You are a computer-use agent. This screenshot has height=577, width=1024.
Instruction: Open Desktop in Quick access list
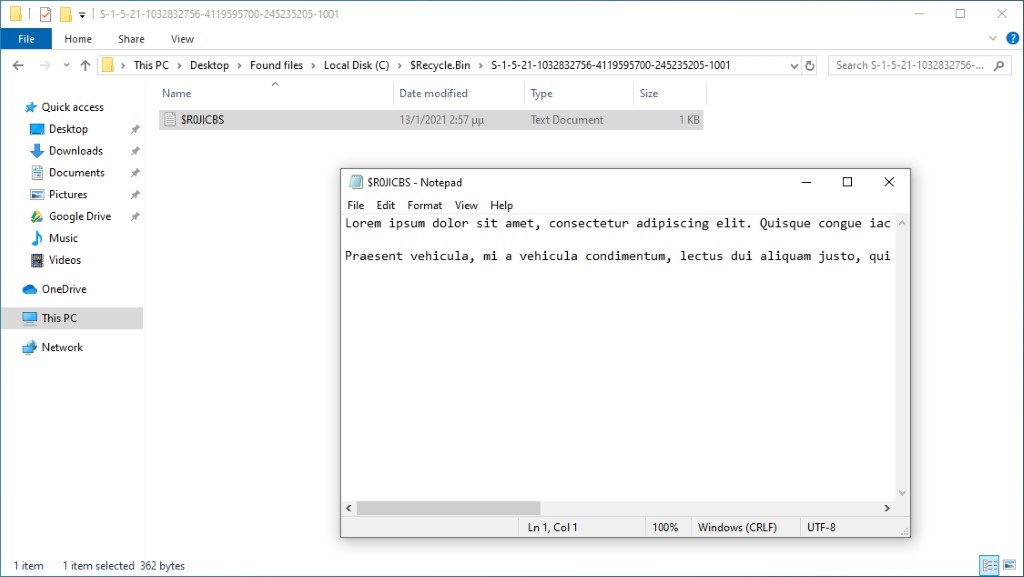pos(68,129)
